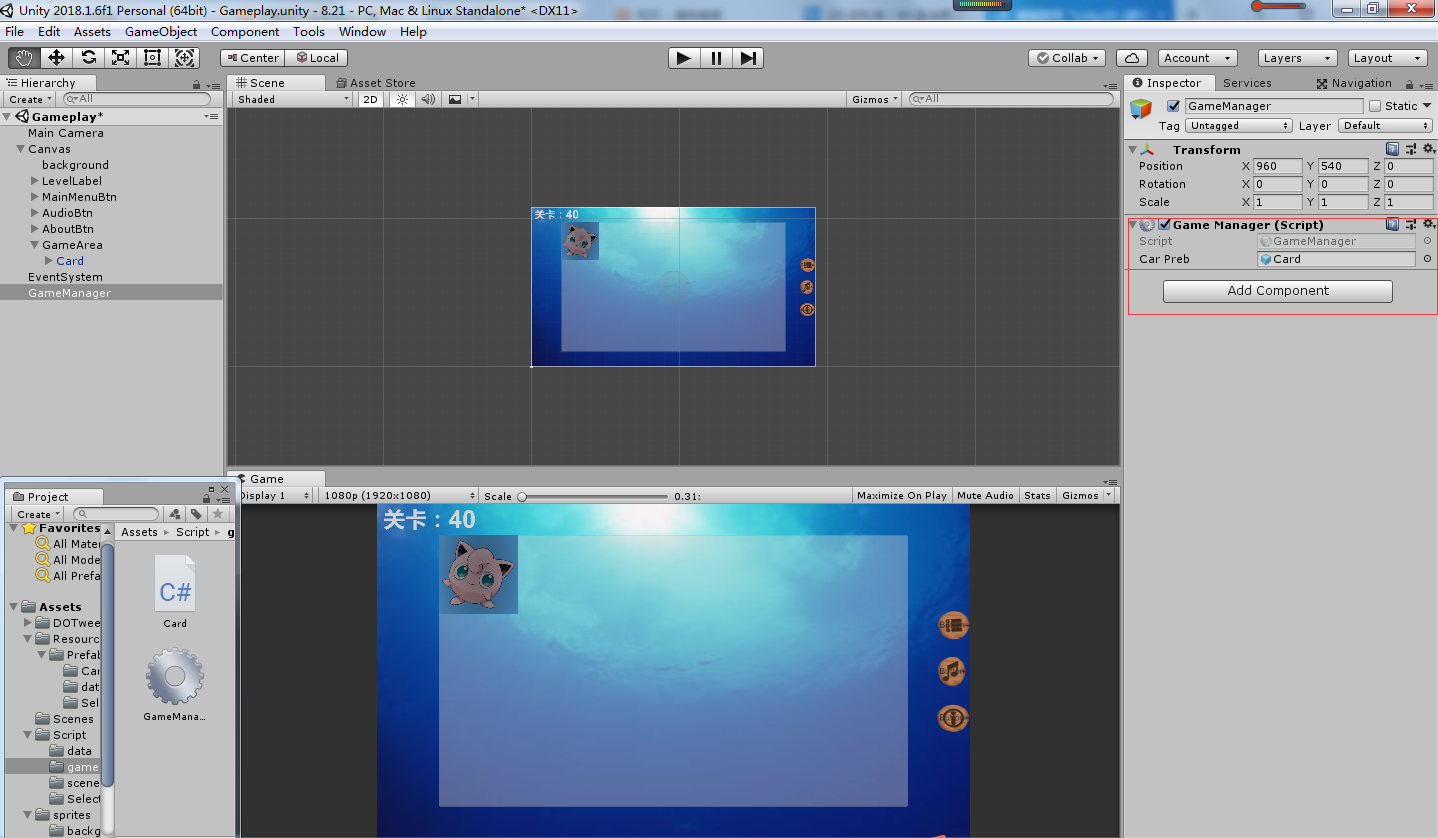The image size is (1438, 838).
Task: Open the Assets menu
Action: click(x=92, y=32)
